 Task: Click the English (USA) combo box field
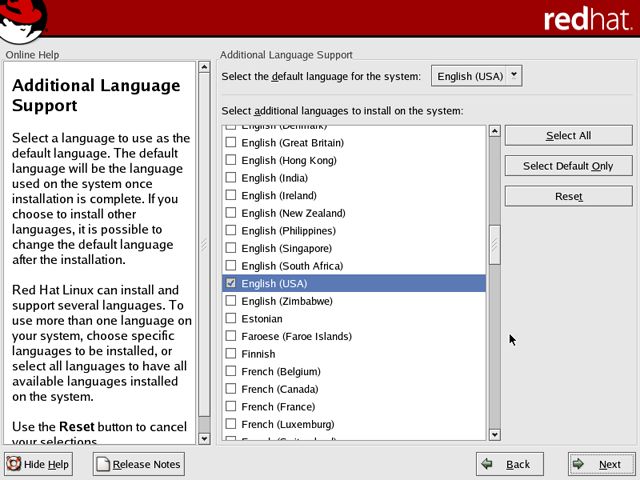coord(468,75)
